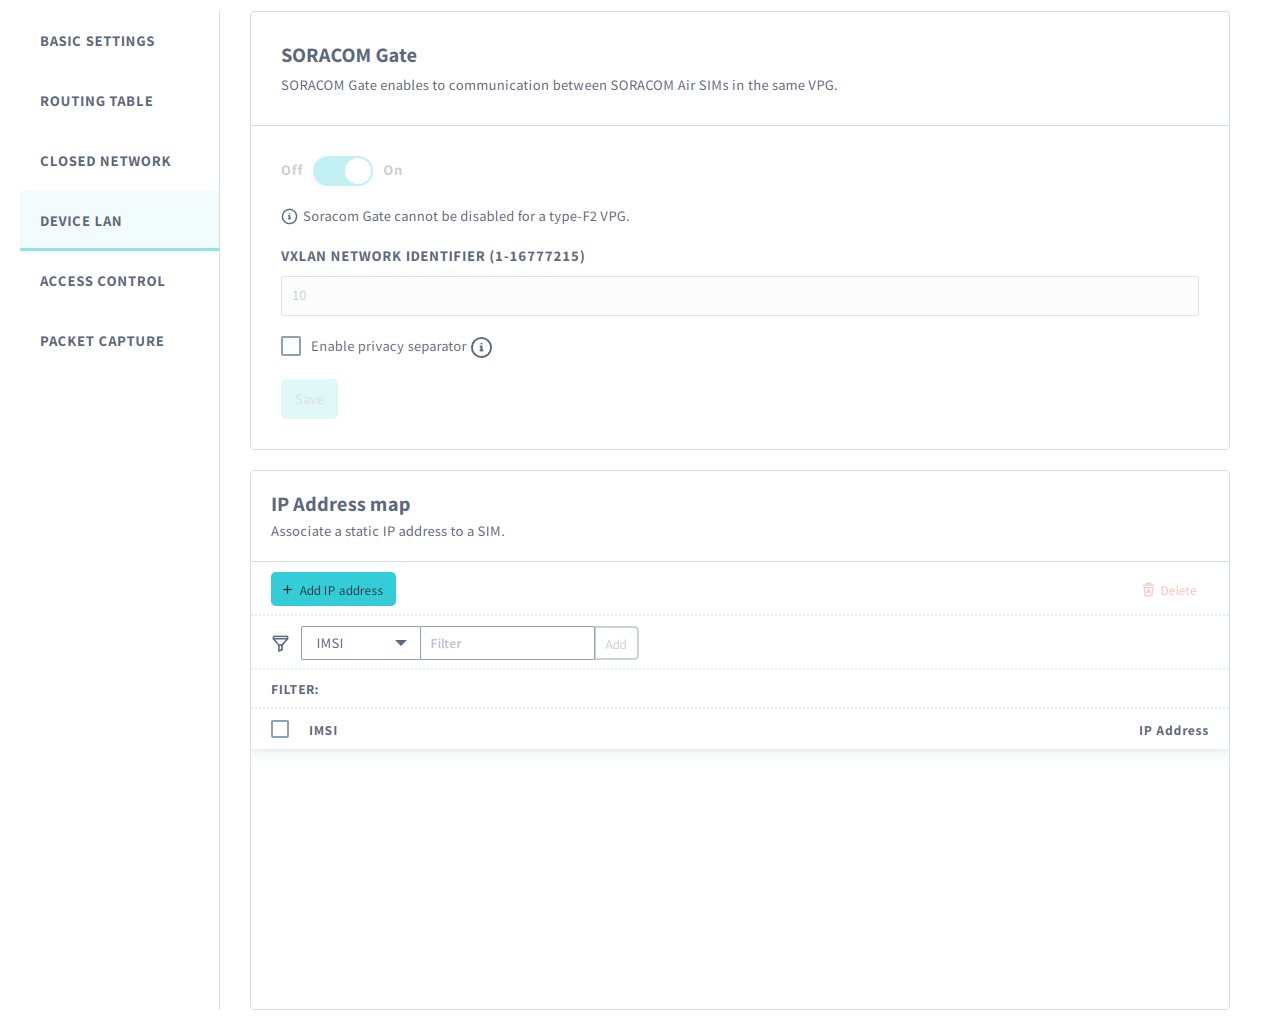1280x1020 pixels.
Task: Click the Save button
Action: click(309, 399)
